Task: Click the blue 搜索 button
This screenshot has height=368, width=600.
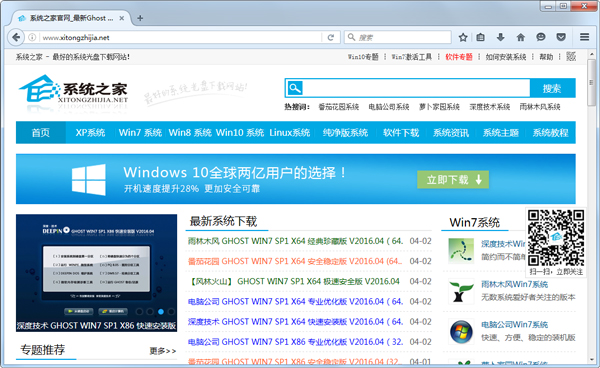Action: pyautogui.click(x=552, y=88)
